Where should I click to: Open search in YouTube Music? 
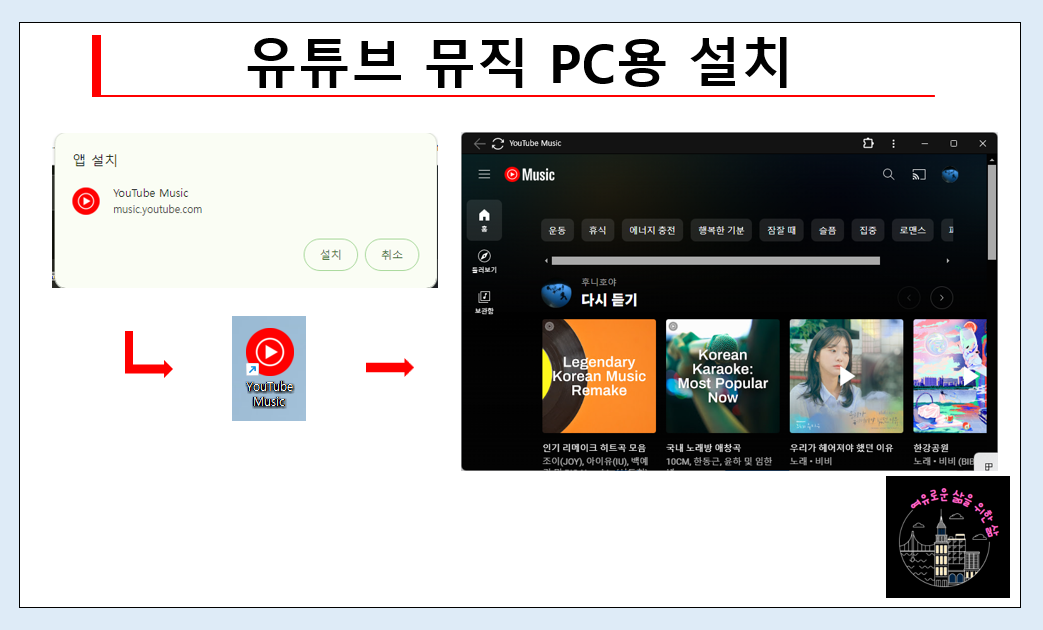889,174
